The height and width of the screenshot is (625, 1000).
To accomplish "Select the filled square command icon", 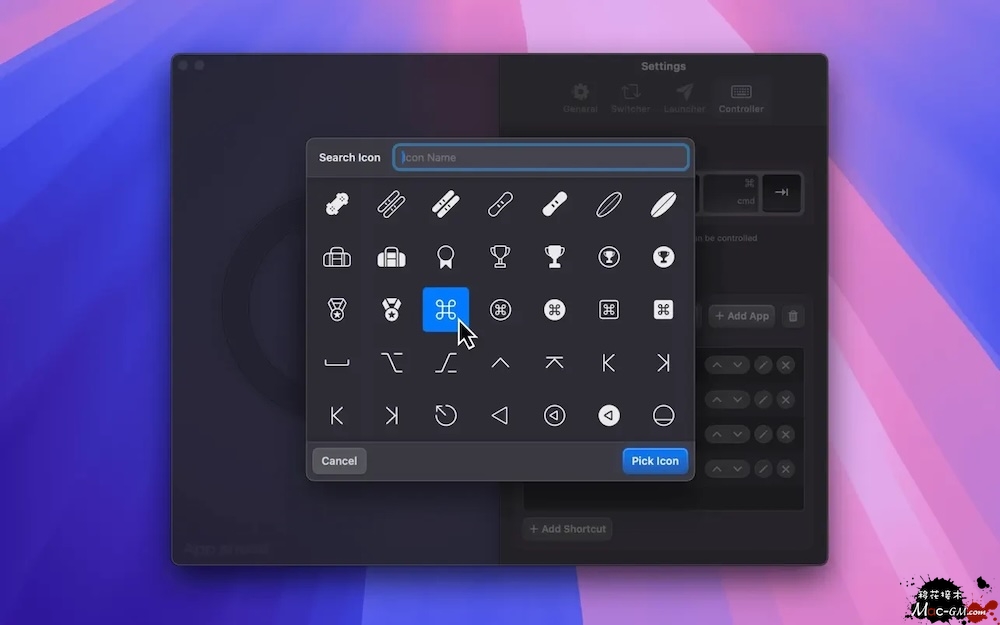I will (663, 310).
